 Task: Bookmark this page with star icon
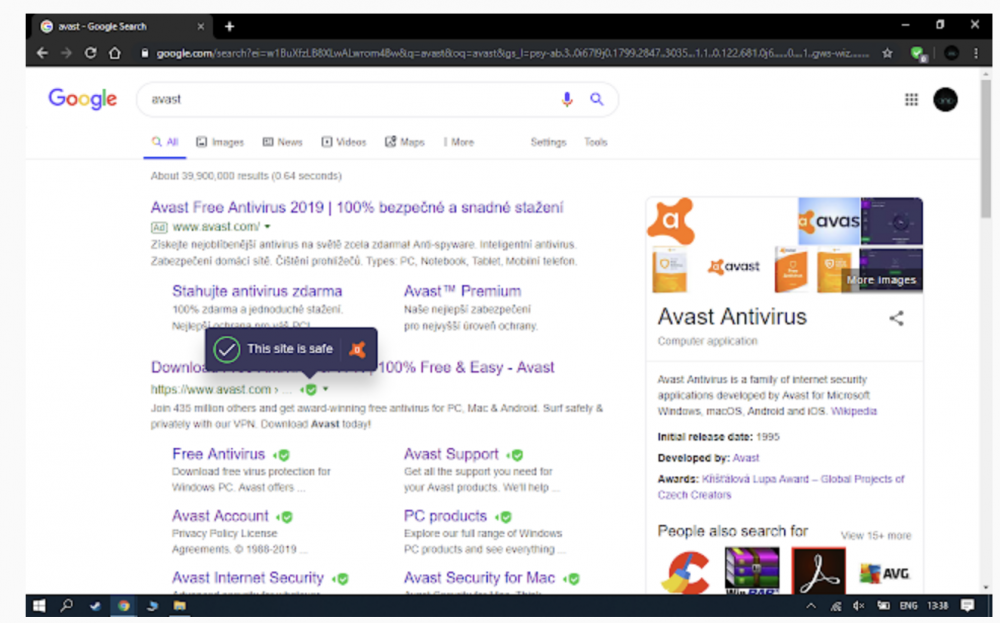pos(887,54)
